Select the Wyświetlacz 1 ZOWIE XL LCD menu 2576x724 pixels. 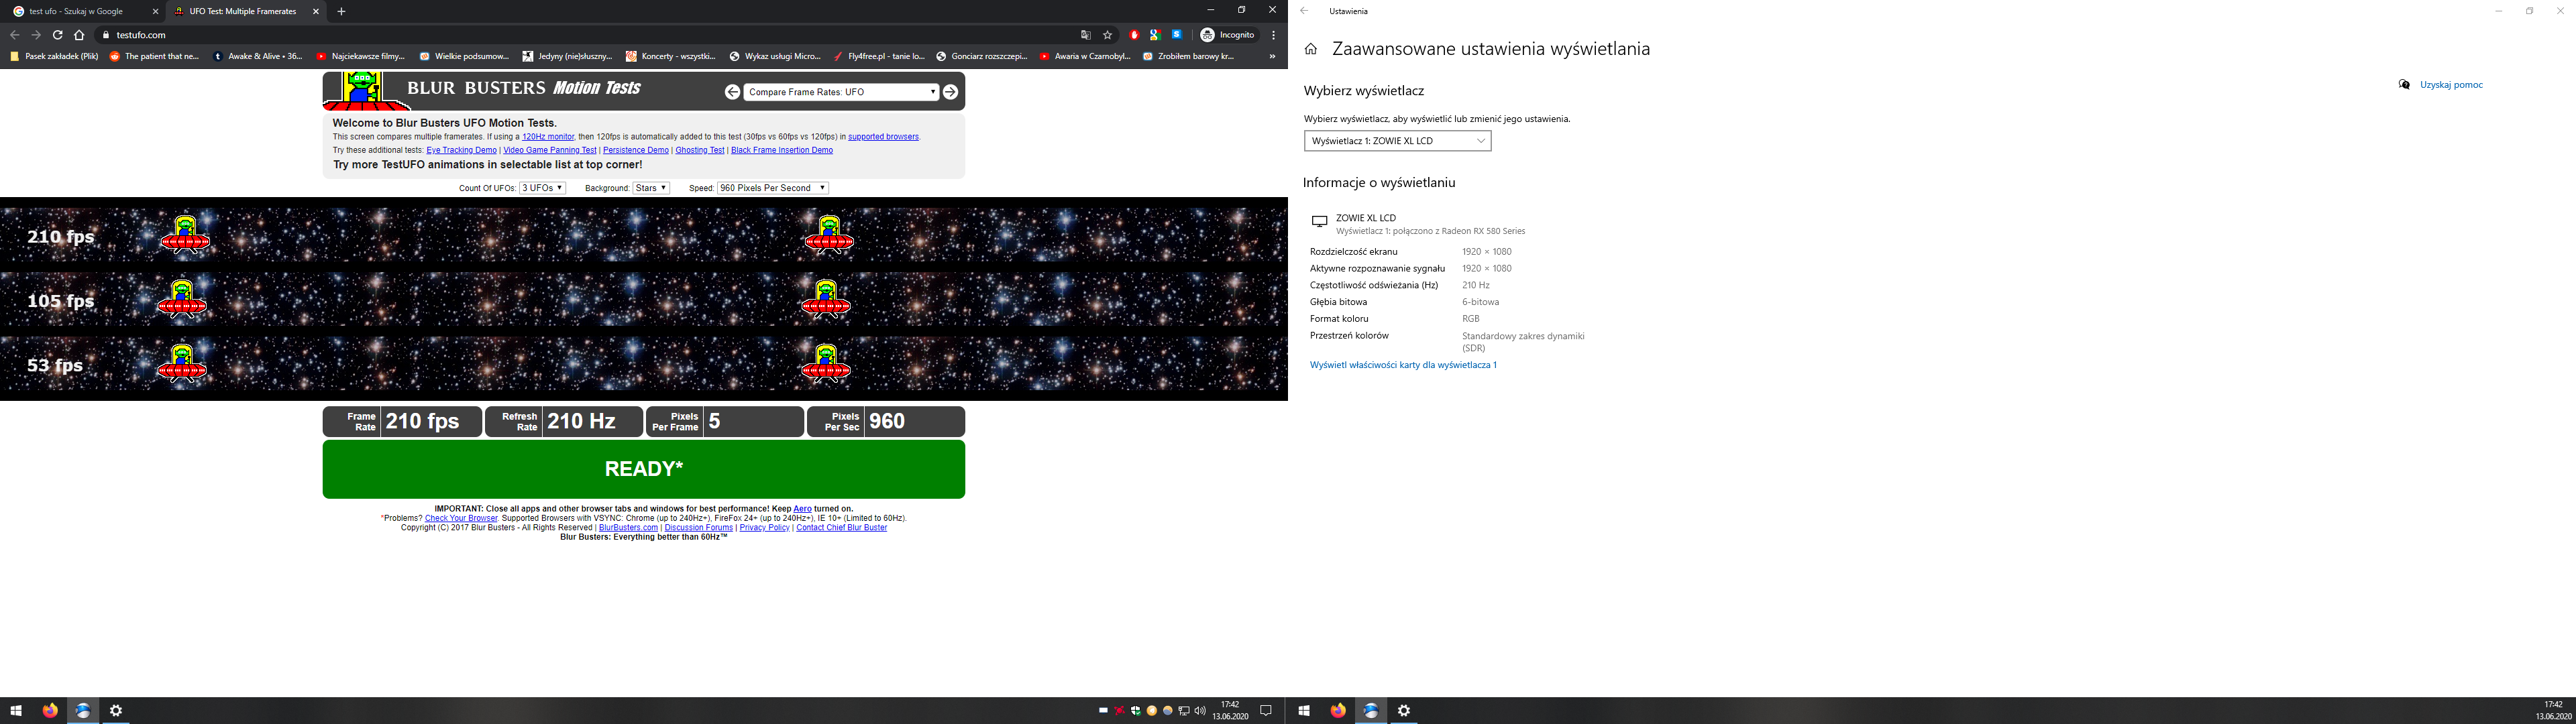pos(1395,139)
